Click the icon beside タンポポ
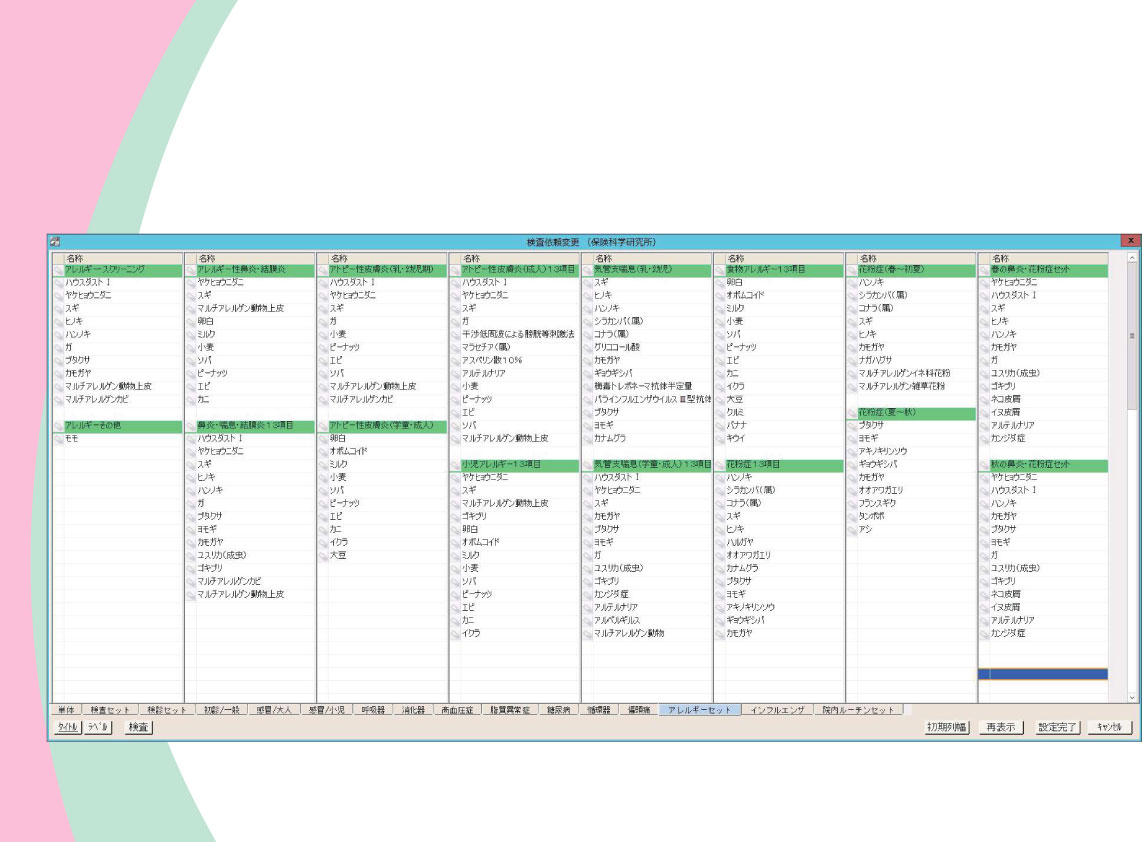The image size is (1142, 842). tap(852, 516)
